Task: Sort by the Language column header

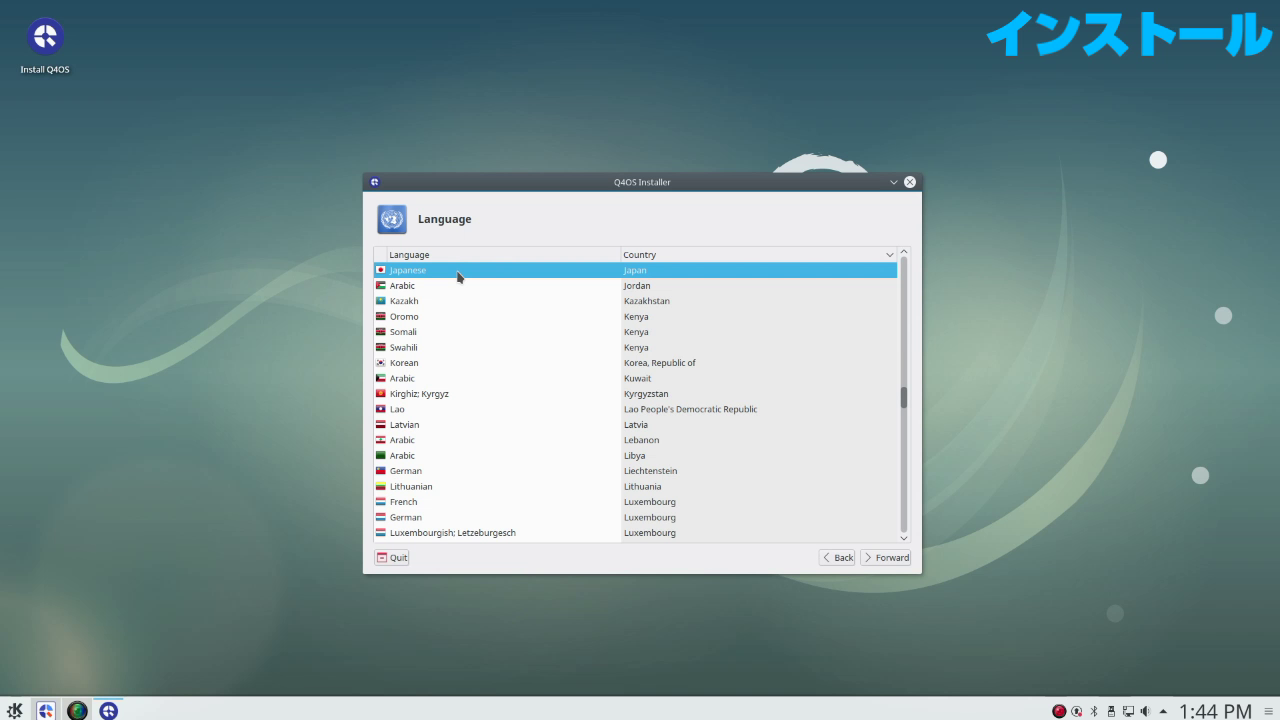Action: tap(504, 255)
